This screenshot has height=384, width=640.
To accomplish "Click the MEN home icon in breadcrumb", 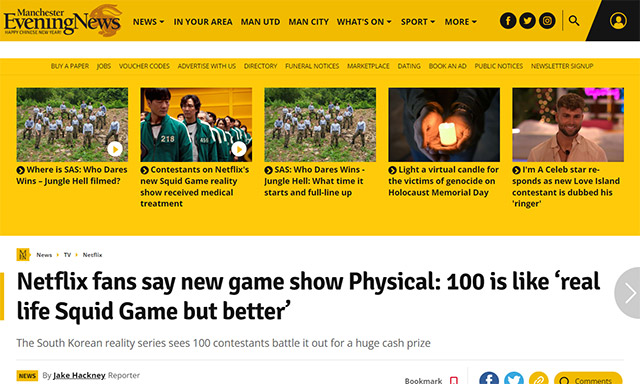I will [x=23, y=255].
